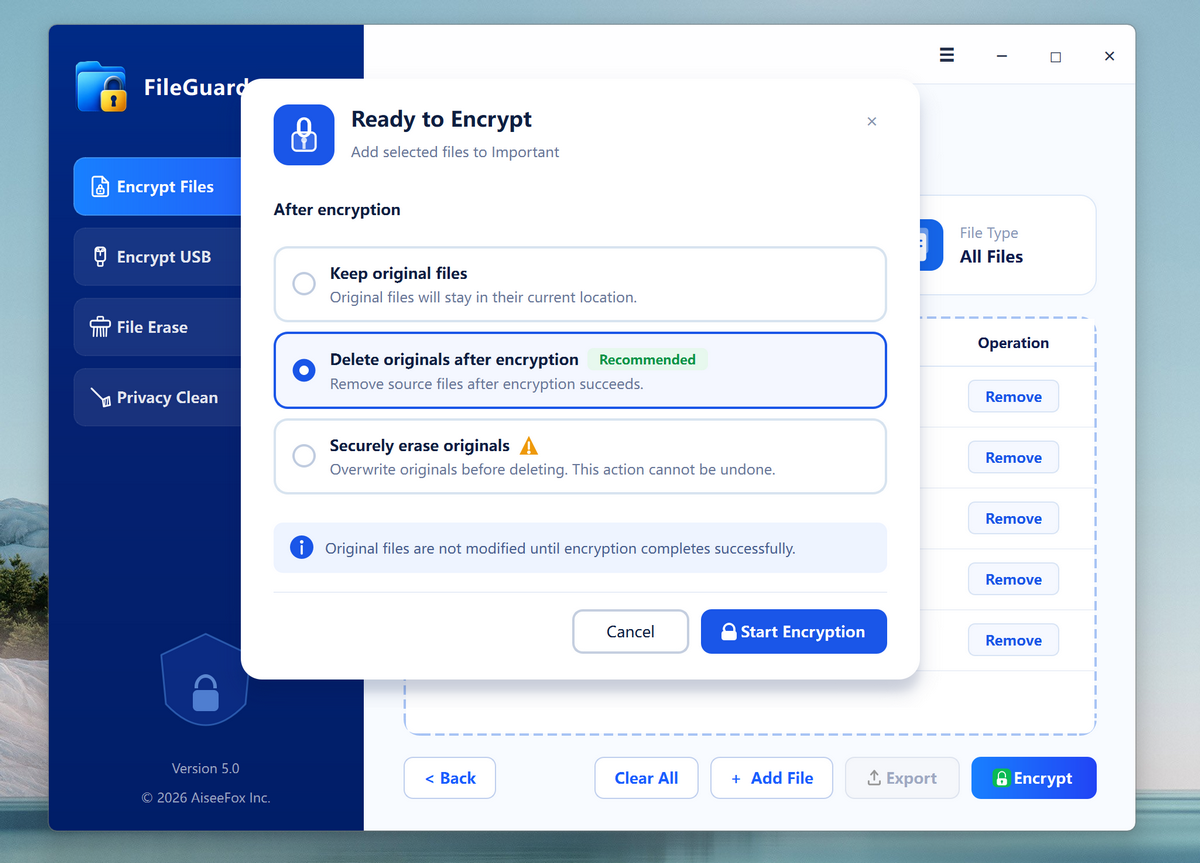Click the Add File button
This screenshot has width=1200, height=863.
(772, 778)
